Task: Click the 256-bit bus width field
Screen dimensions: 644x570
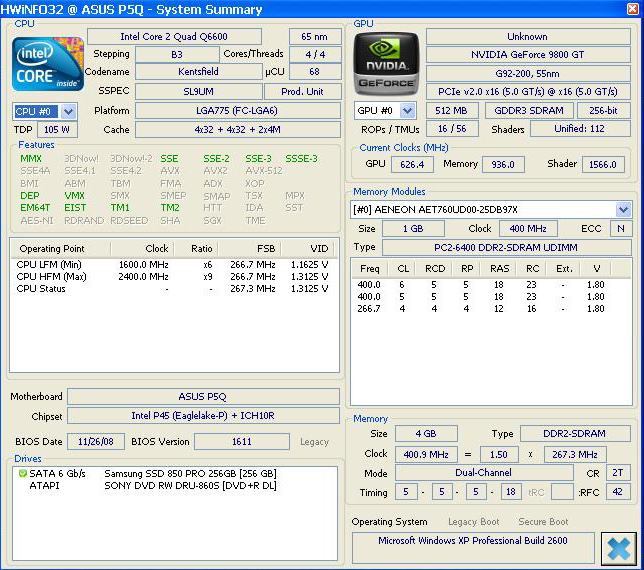Action: (603, 110)
